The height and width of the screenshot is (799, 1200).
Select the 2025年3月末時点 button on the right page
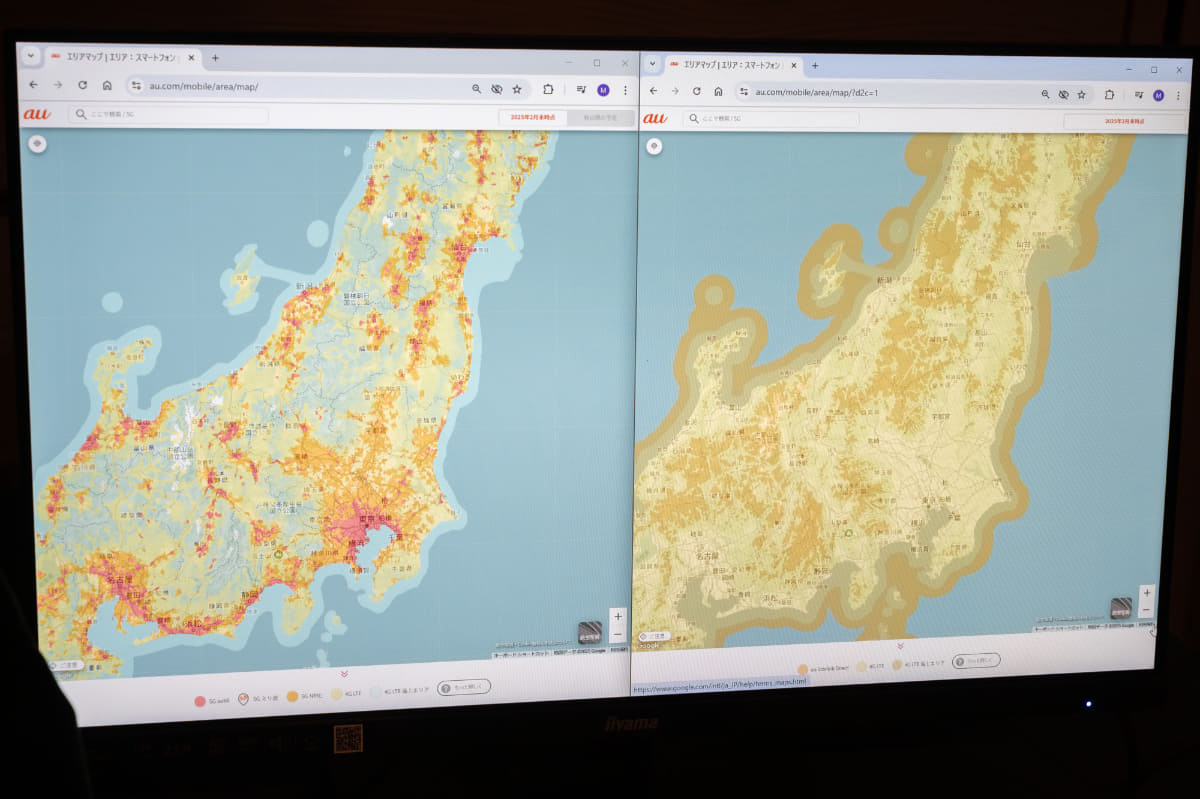tap(1124, 122)
